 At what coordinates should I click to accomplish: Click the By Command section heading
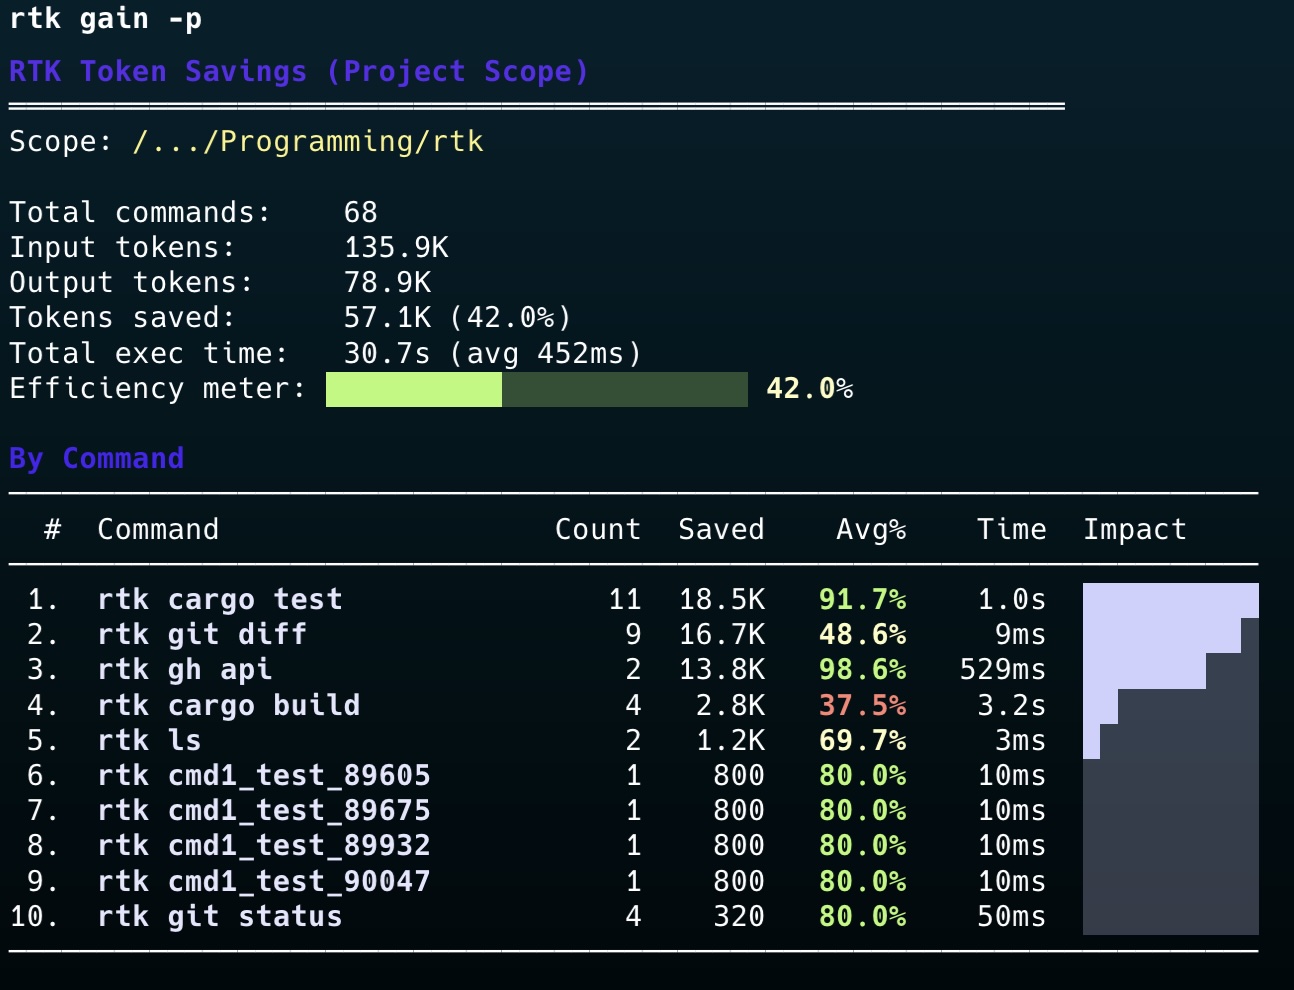(96, 459)
